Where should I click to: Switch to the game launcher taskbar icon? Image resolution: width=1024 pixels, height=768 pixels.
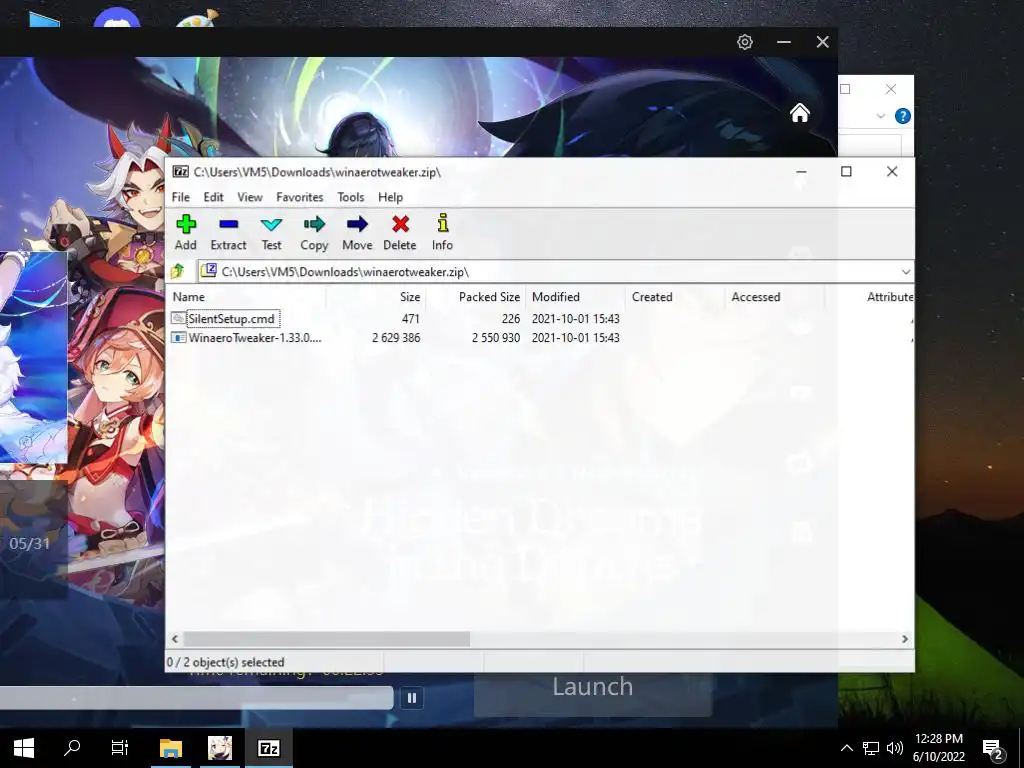[x=219, y=748]
